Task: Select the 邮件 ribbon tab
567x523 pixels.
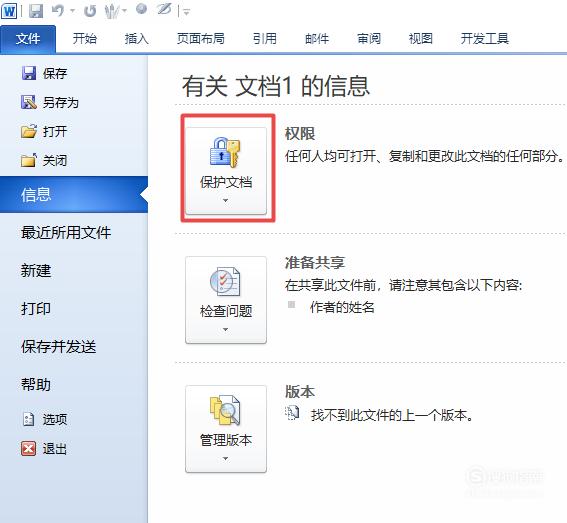Action: click(317, 38)
